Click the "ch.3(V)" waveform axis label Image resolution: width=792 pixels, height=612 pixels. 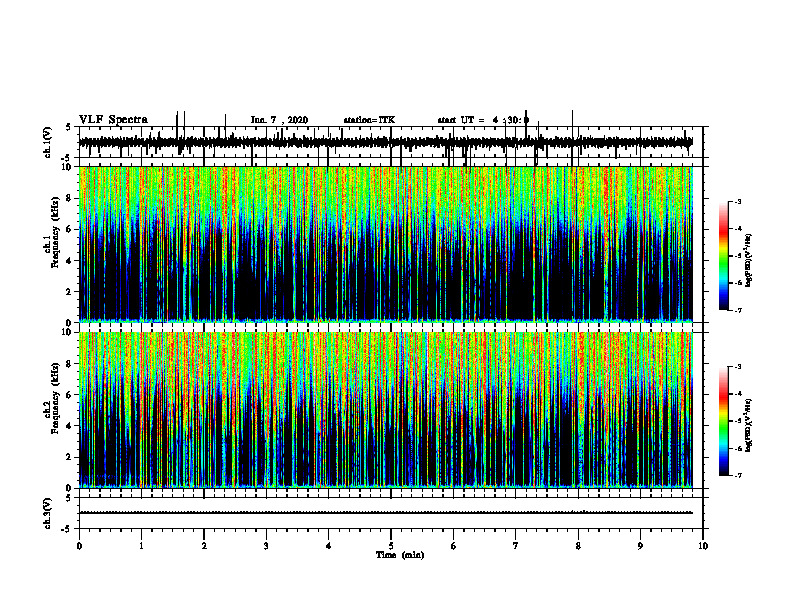48,513
